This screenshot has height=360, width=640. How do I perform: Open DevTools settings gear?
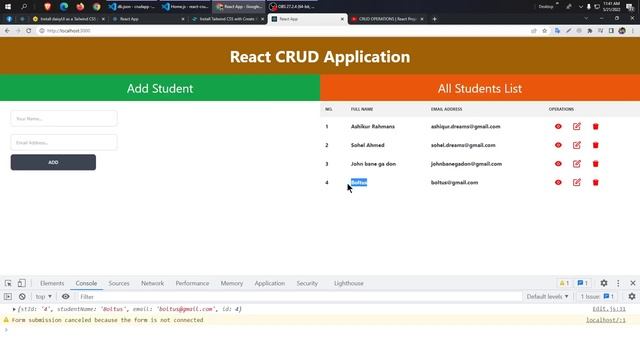(604, 283)
